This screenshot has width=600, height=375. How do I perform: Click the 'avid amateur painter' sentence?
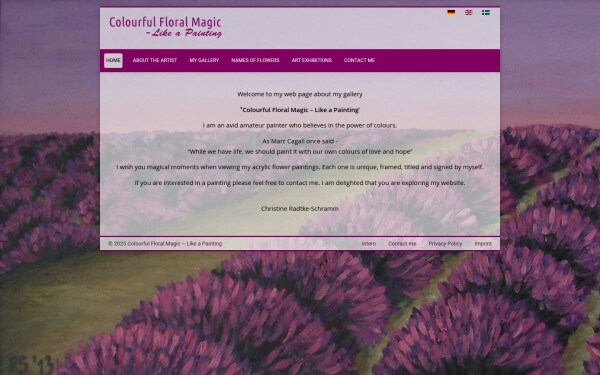pos(300,126)
